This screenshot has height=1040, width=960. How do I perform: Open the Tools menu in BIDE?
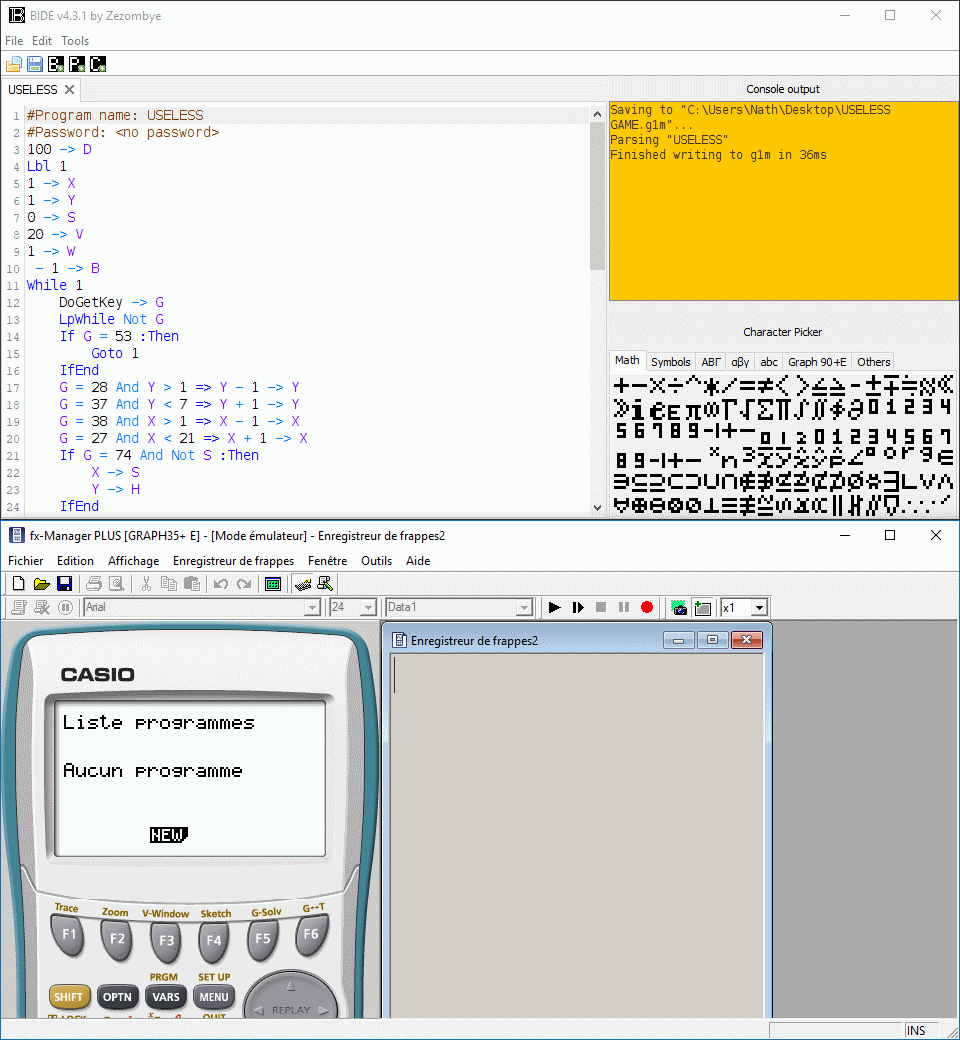(x=75, y=40)
